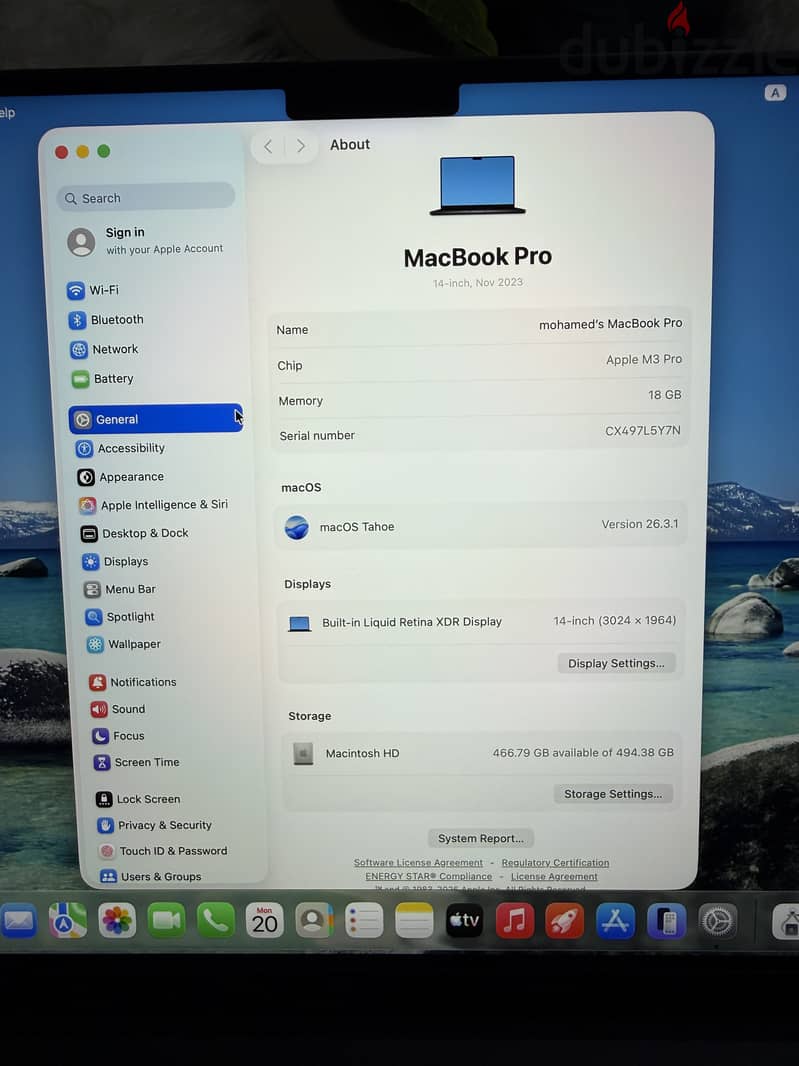
Task: Click the Apple M3 Pro chip value
Action: click(x=644, y=359)
